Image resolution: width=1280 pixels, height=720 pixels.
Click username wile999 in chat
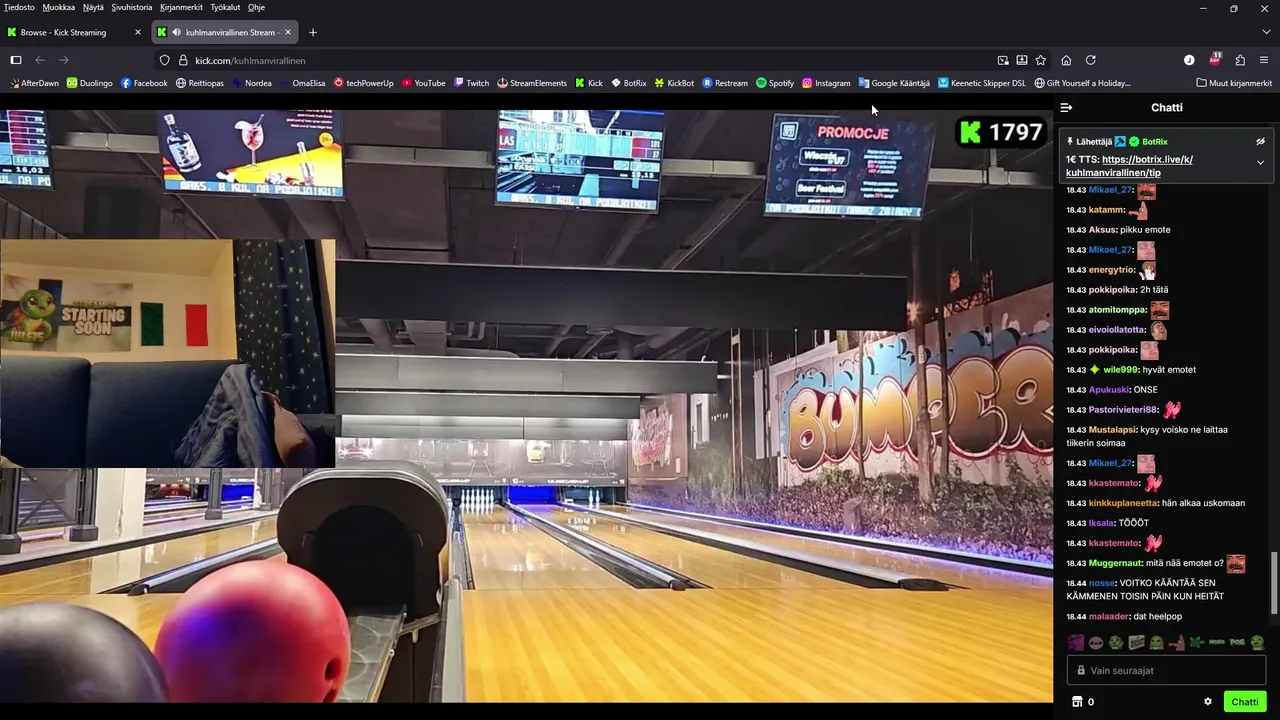click(x=1120, y=370)
